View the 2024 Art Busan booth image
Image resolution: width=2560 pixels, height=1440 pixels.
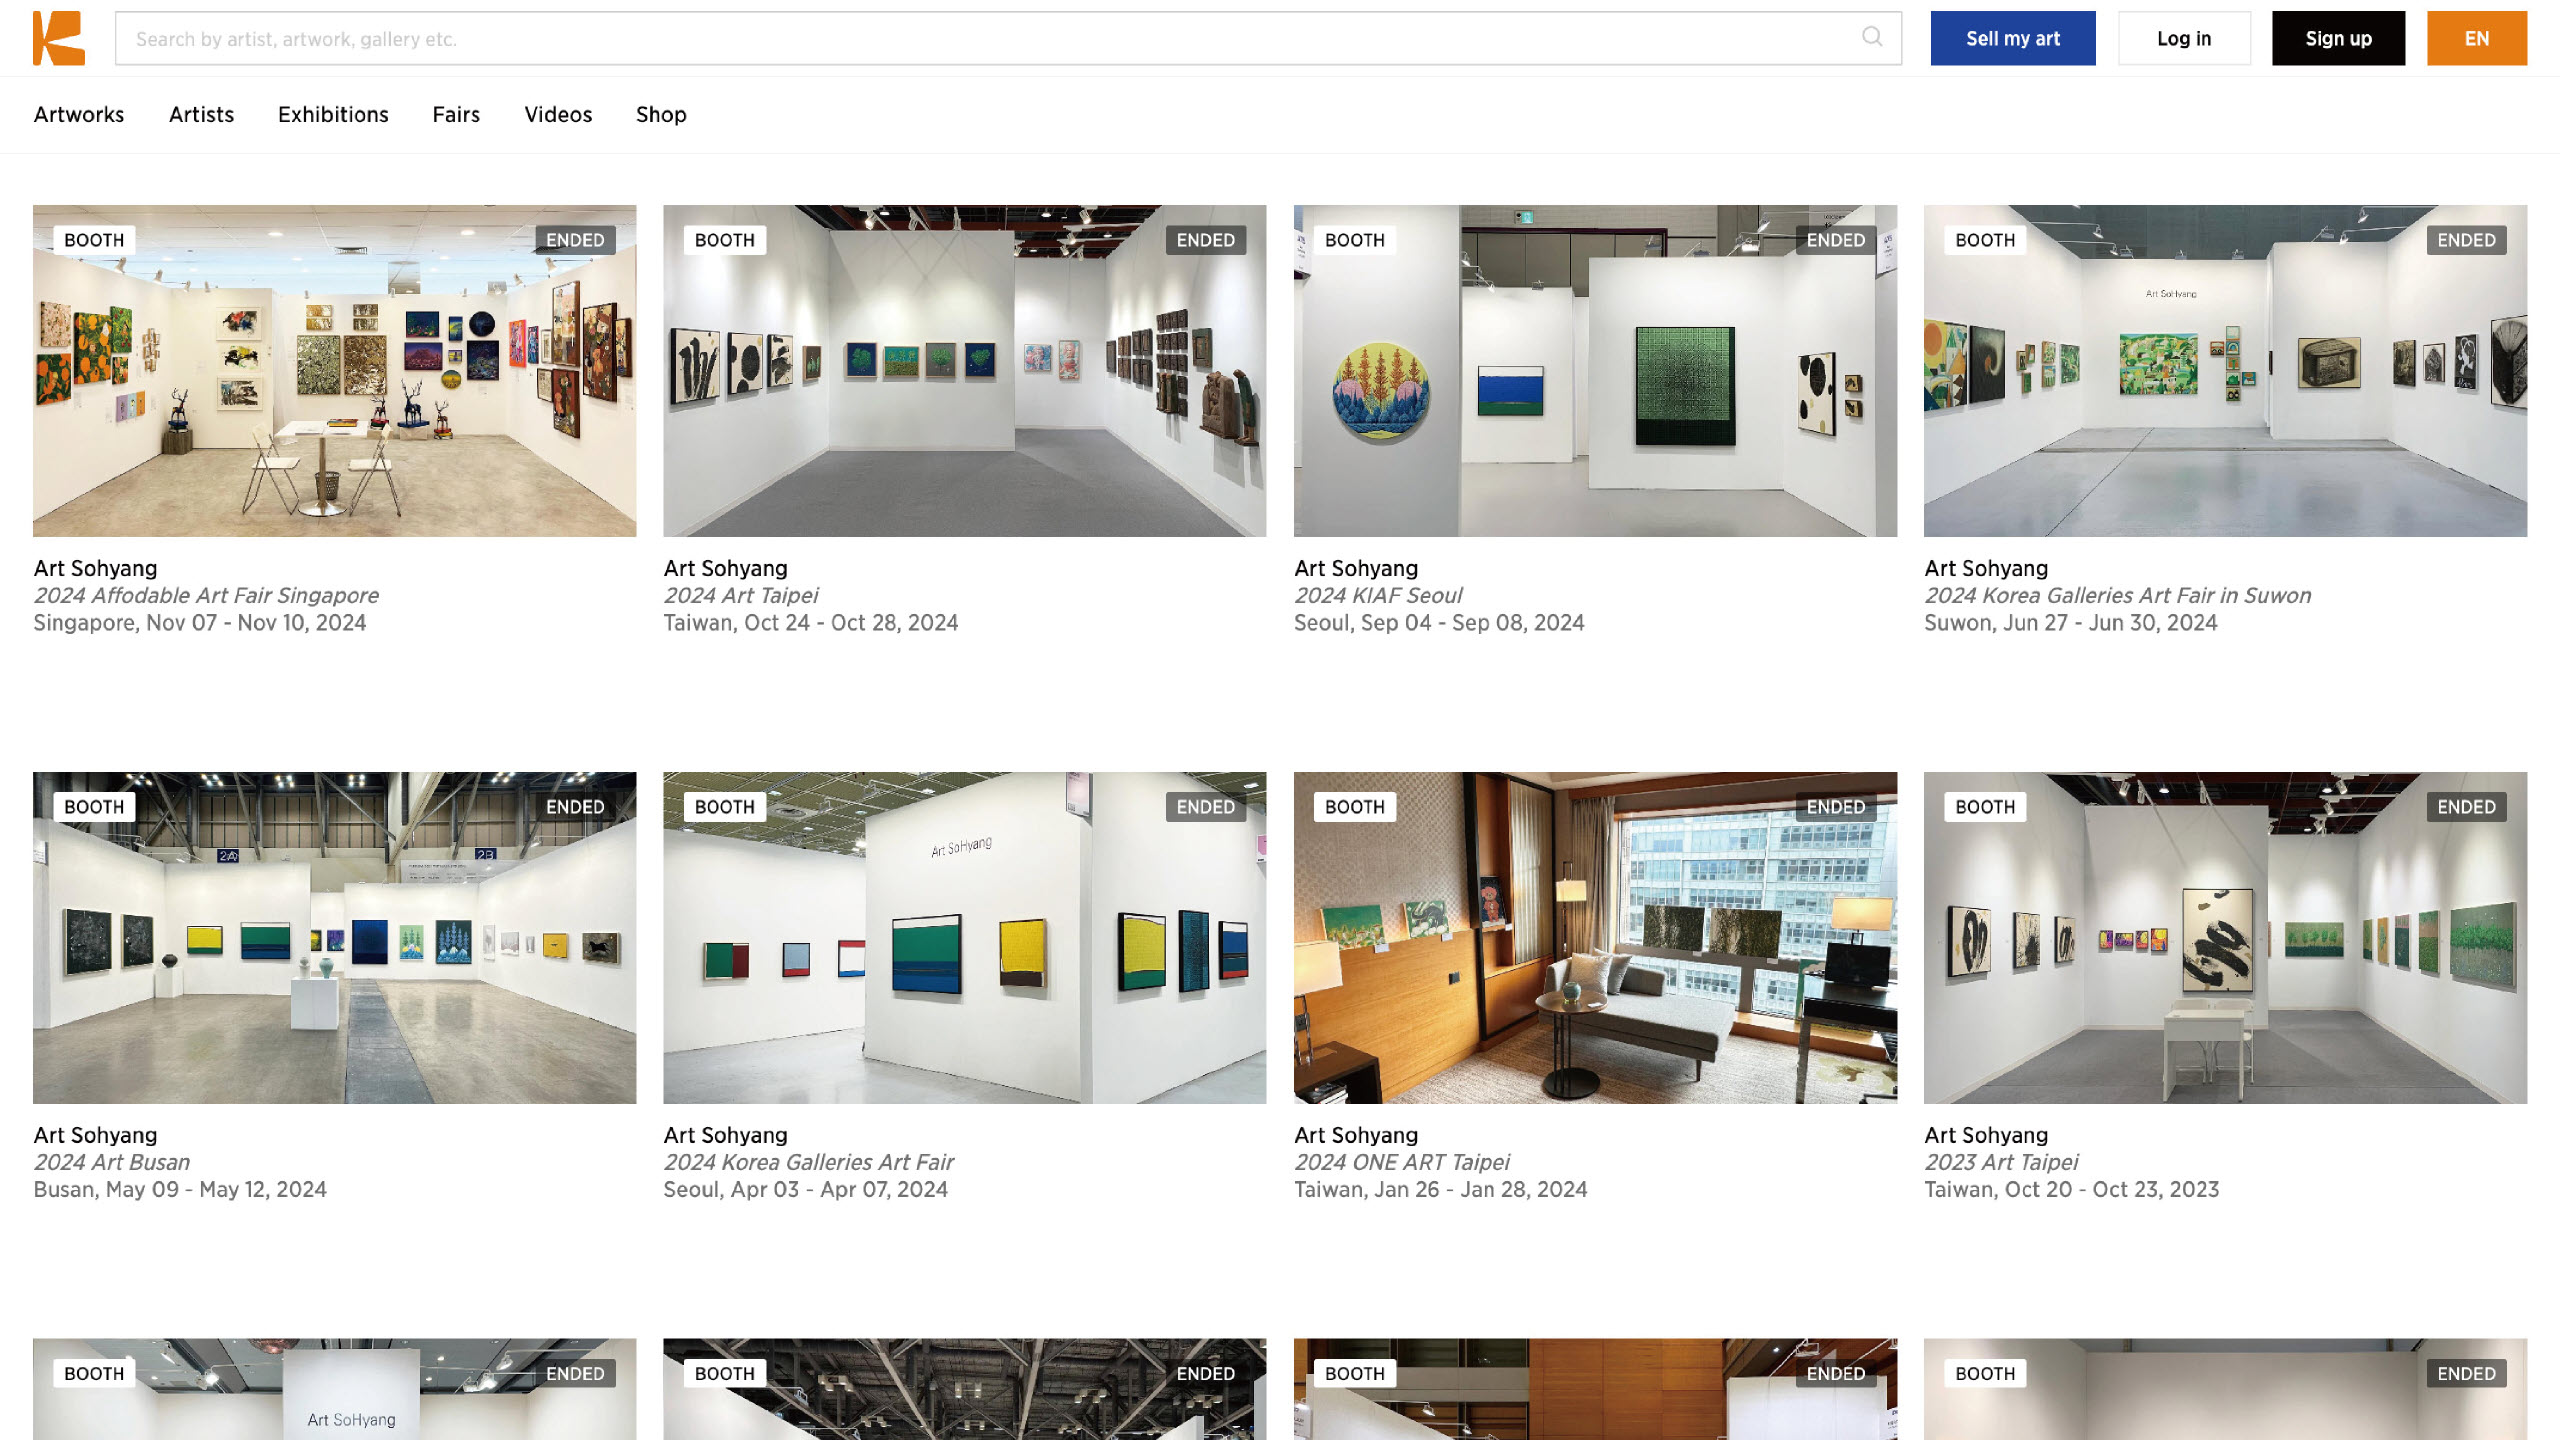coord(334,938)
